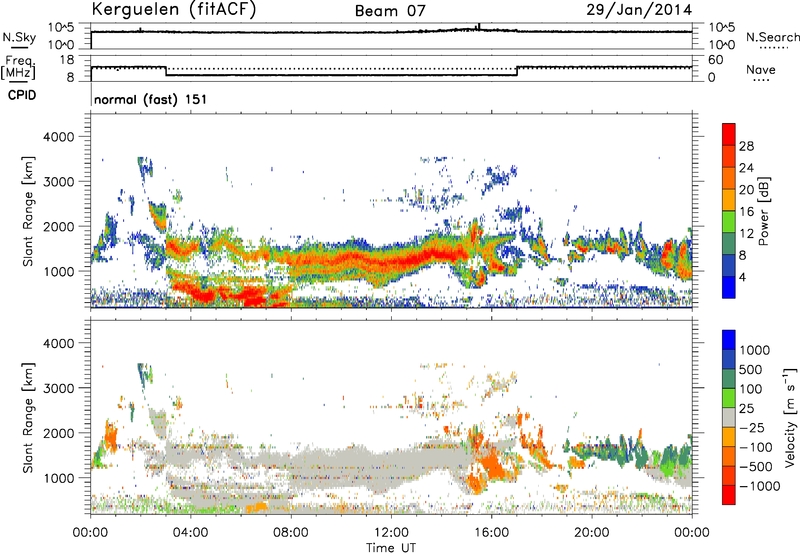The image size is (800, 554).
Task: Click orange velocity patch near 16:00 UT
Action: pyautogui.click(x=491, y=466)
